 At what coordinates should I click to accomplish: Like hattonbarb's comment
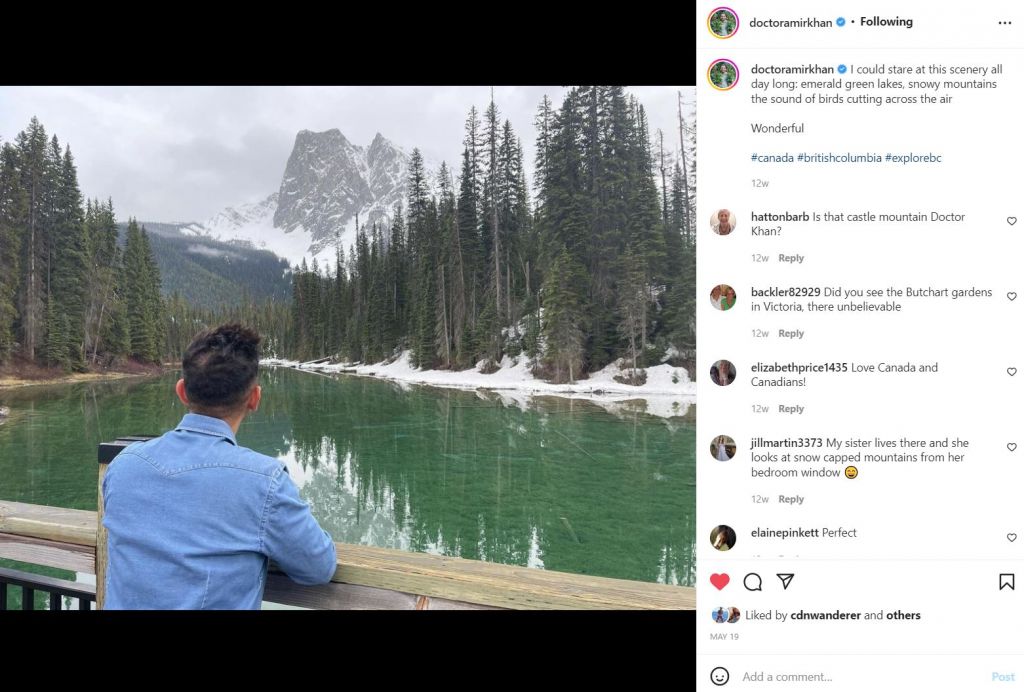[1011, 221]
